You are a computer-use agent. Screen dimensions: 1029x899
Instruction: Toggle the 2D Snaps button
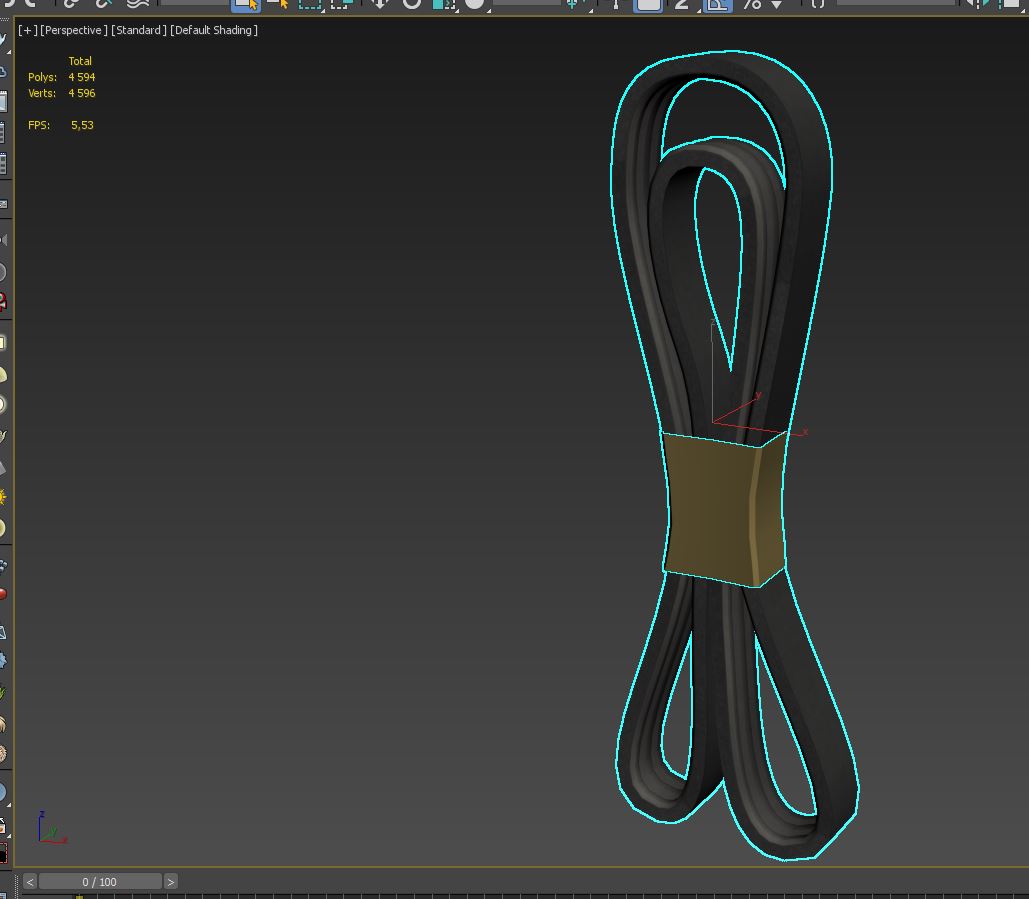pyautogui.click(x=684, y=4)
